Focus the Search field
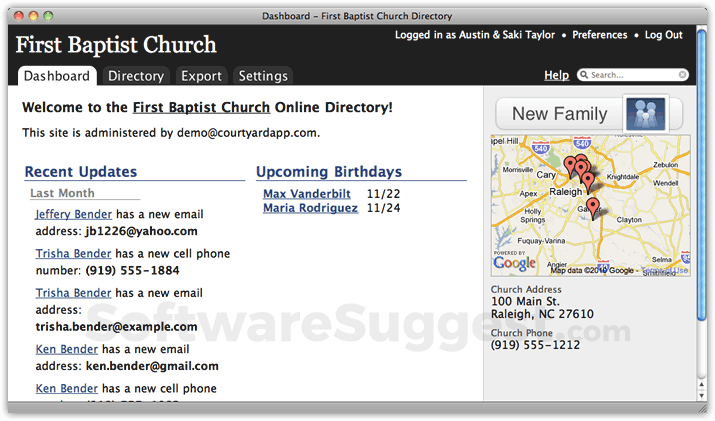Screen dimensions: 715x421 pos(633,75)
